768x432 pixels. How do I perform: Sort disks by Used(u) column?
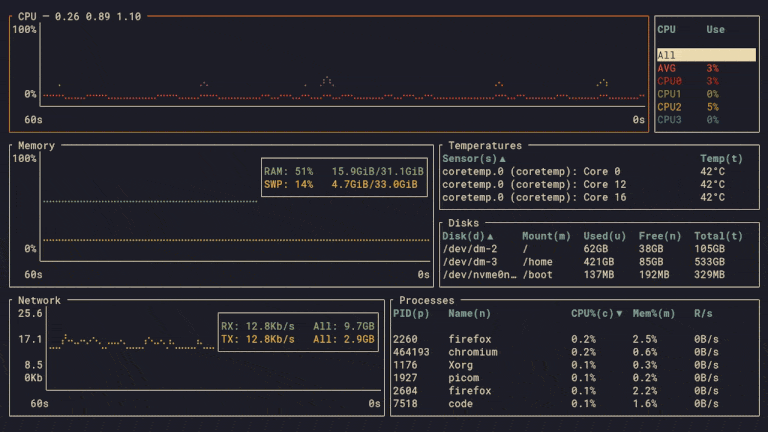603,236
